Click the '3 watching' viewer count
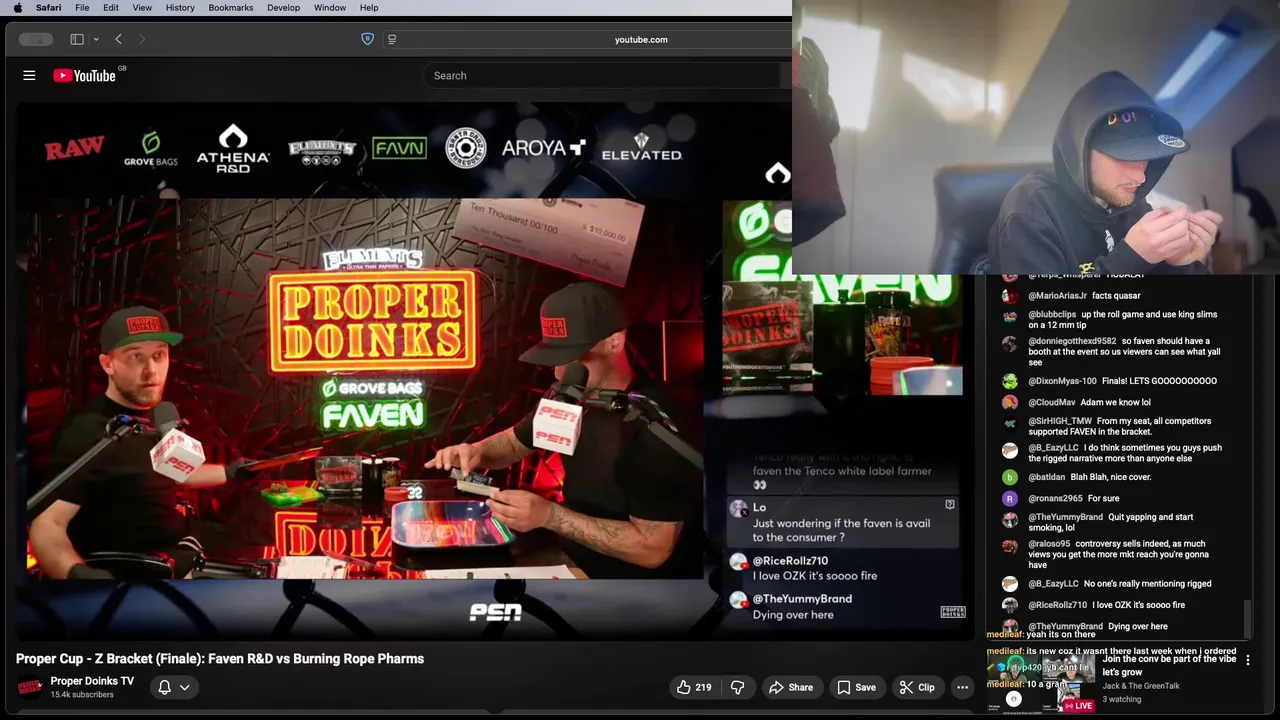 click(x=1122, y=699)
